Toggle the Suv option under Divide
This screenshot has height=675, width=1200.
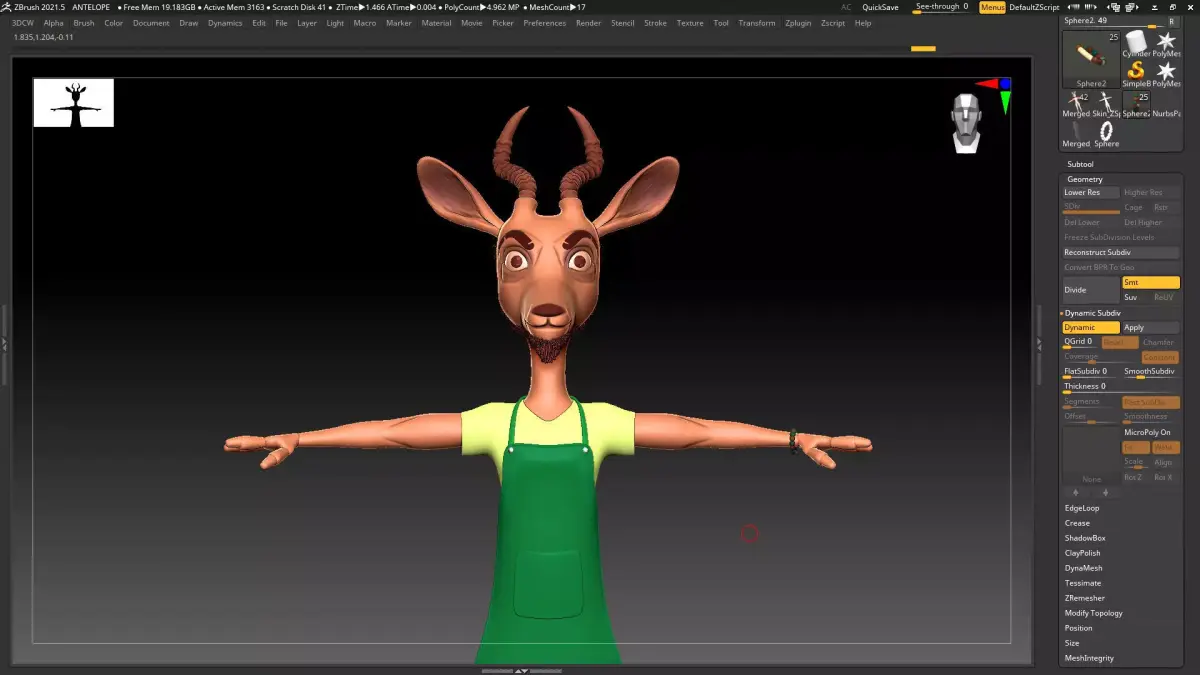(1136, 297)
